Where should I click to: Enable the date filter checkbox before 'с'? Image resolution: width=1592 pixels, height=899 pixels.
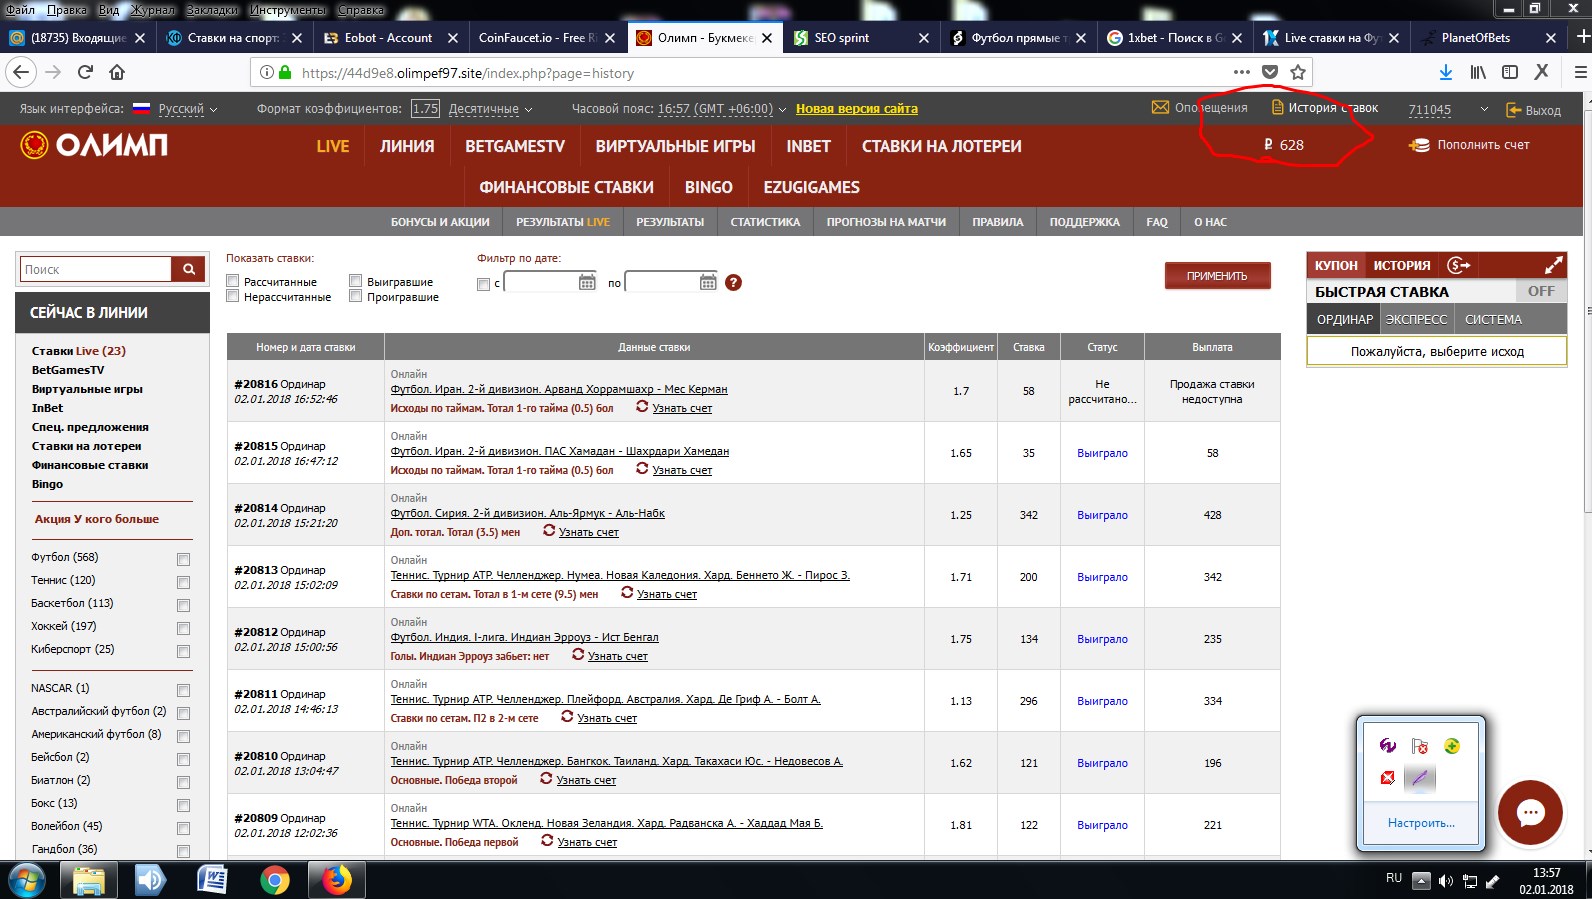tap(484, 284)
